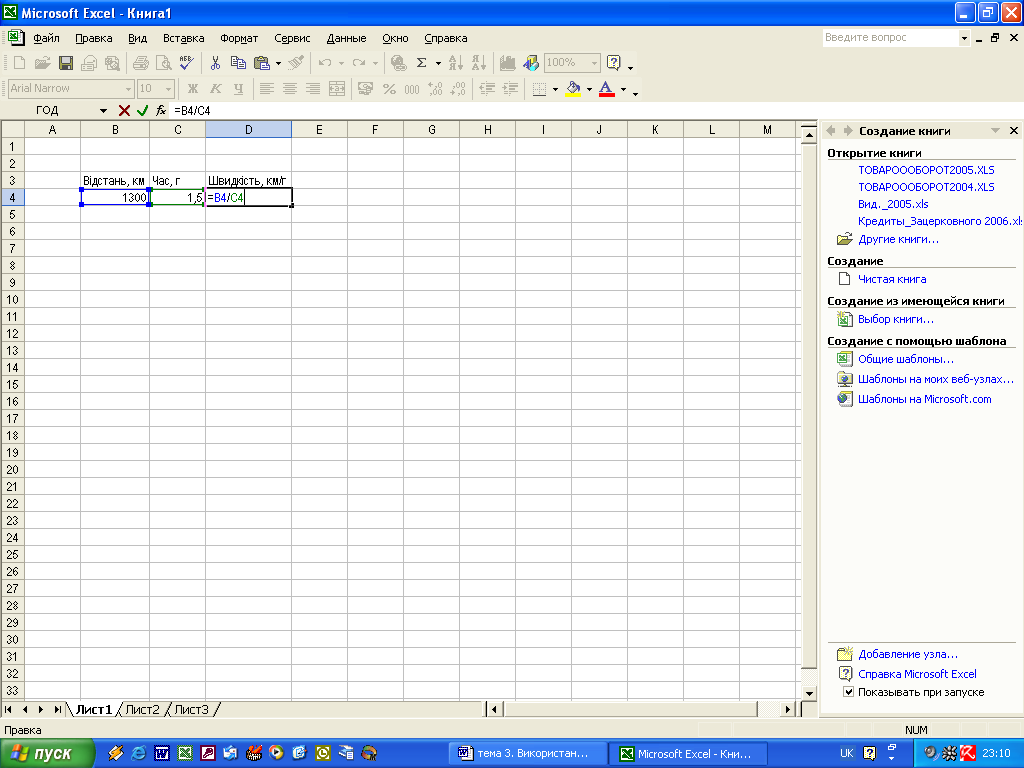The width and height of the screenshot is (1024, 768).
Task: Open the Chart Wizard icon
Action: coord(507,63)
